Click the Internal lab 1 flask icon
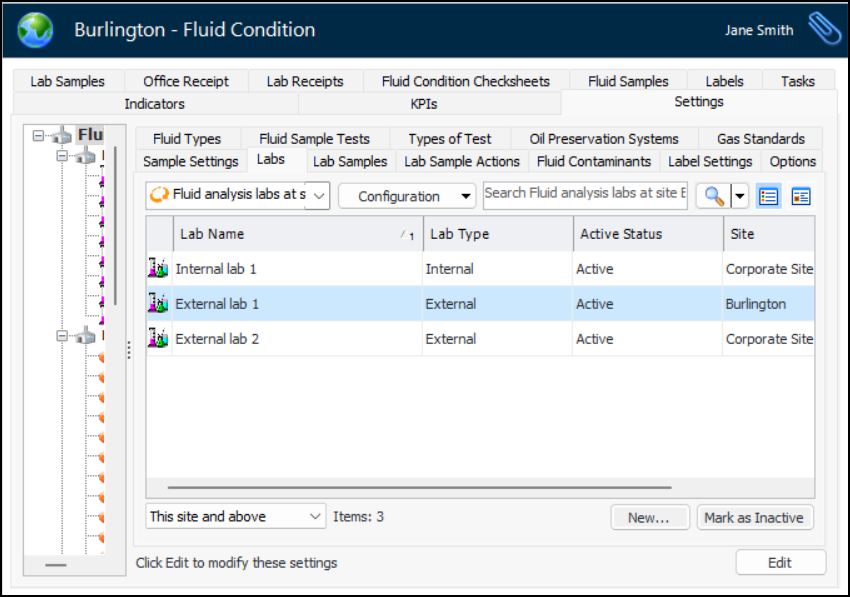 click(x=158, y=269)
